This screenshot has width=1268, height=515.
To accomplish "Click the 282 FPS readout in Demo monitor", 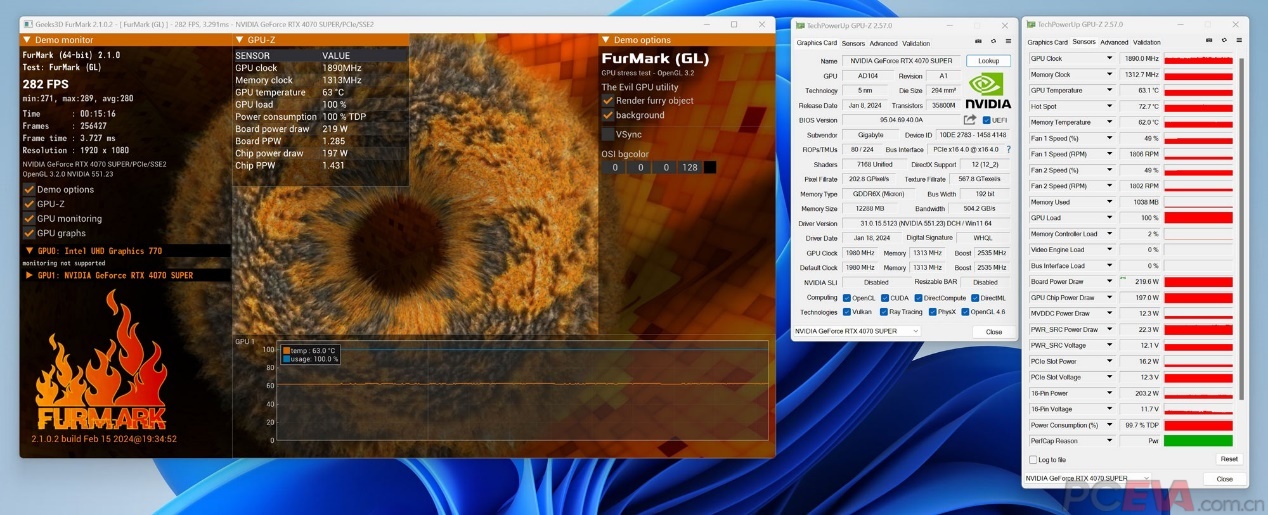I will point(44,85).
